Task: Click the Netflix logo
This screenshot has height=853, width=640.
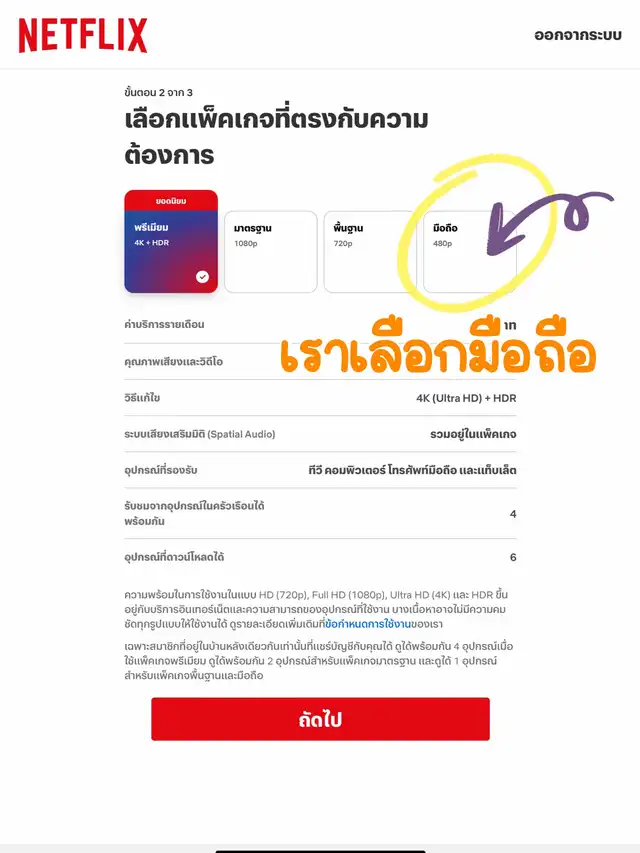Action: pyautogui.click(x=83, y=35)
